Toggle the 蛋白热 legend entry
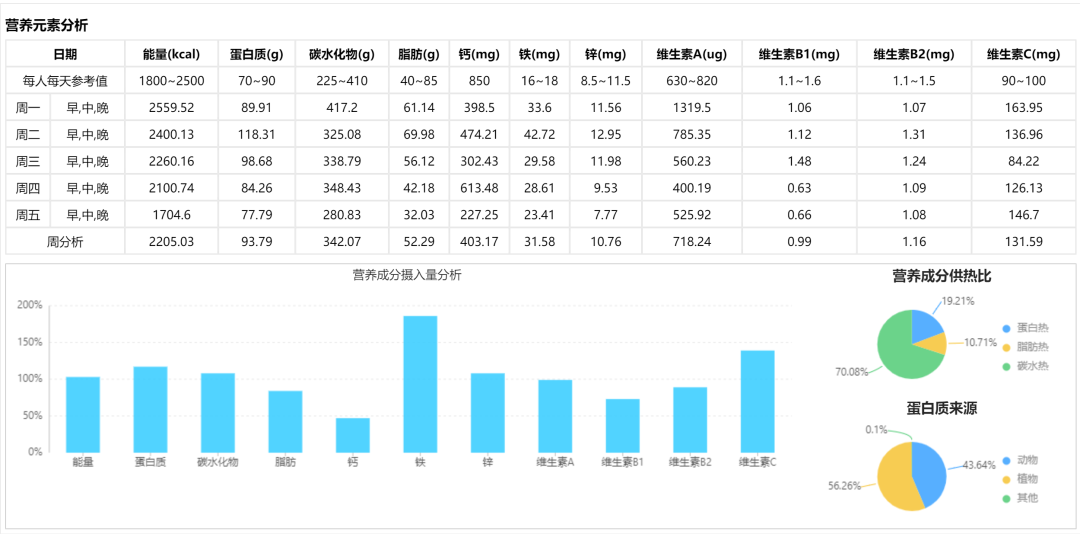Screen dimensions: 1080x534 pyautogui.click(x=1026, y=329)
